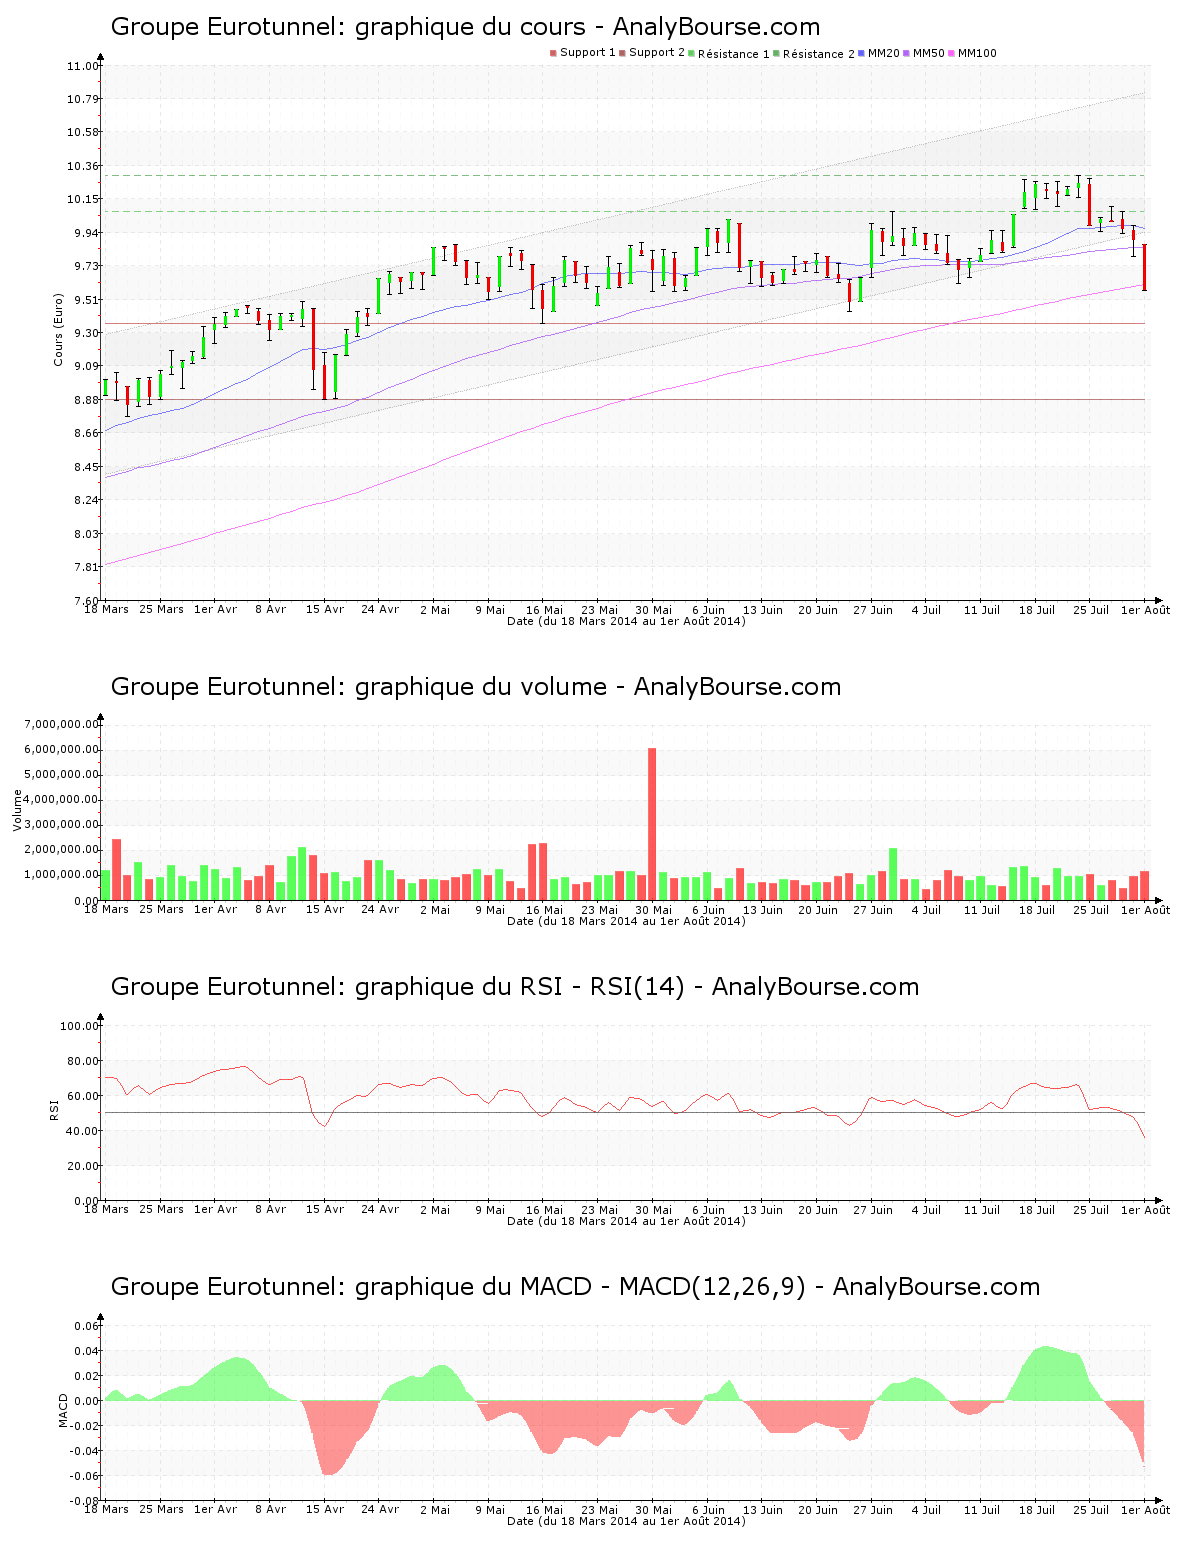Select the 'Support 2' legend label

tap(656, 53)
